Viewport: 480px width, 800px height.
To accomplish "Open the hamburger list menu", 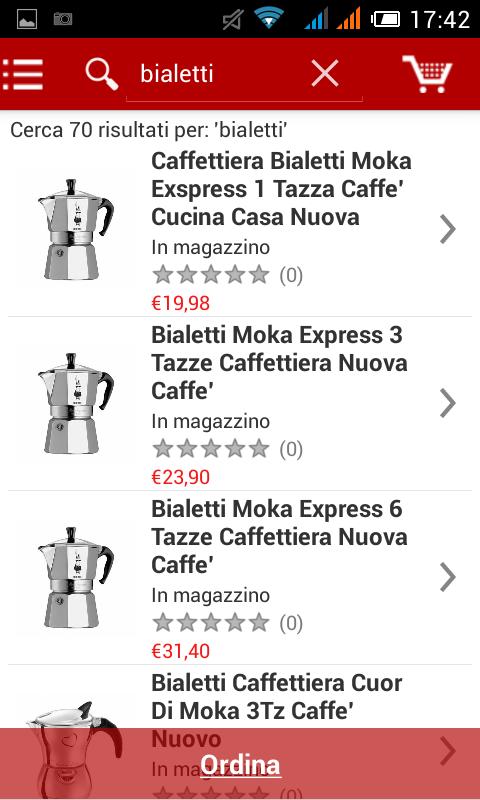I will tap(22, 74).
